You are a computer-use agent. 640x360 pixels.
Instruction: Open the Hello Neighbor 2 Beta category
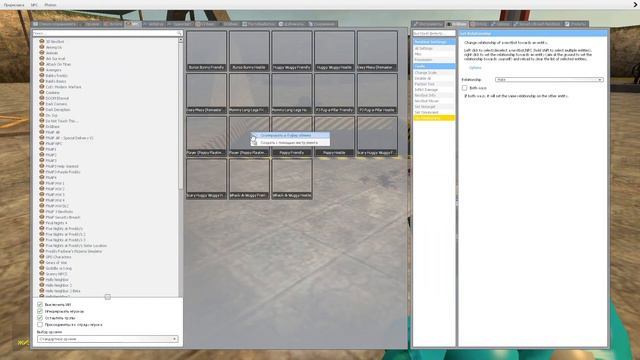click(x=63, y=291)
